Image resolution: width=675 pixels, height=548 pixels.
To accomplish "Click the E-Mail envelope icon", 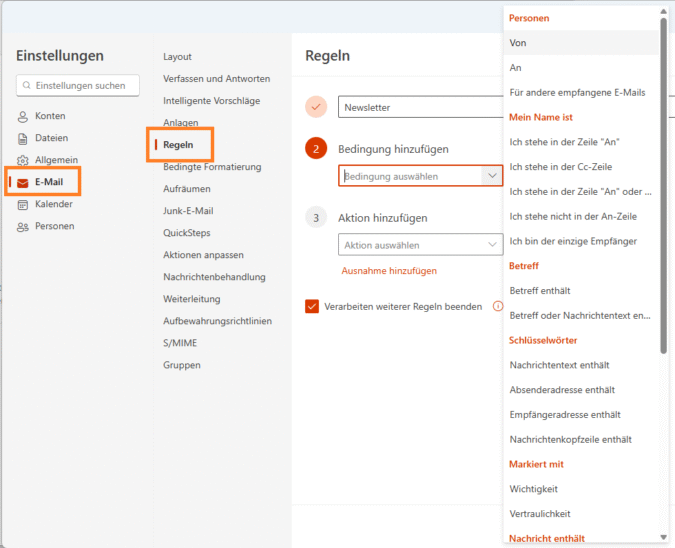I will (x=23, y=182).
